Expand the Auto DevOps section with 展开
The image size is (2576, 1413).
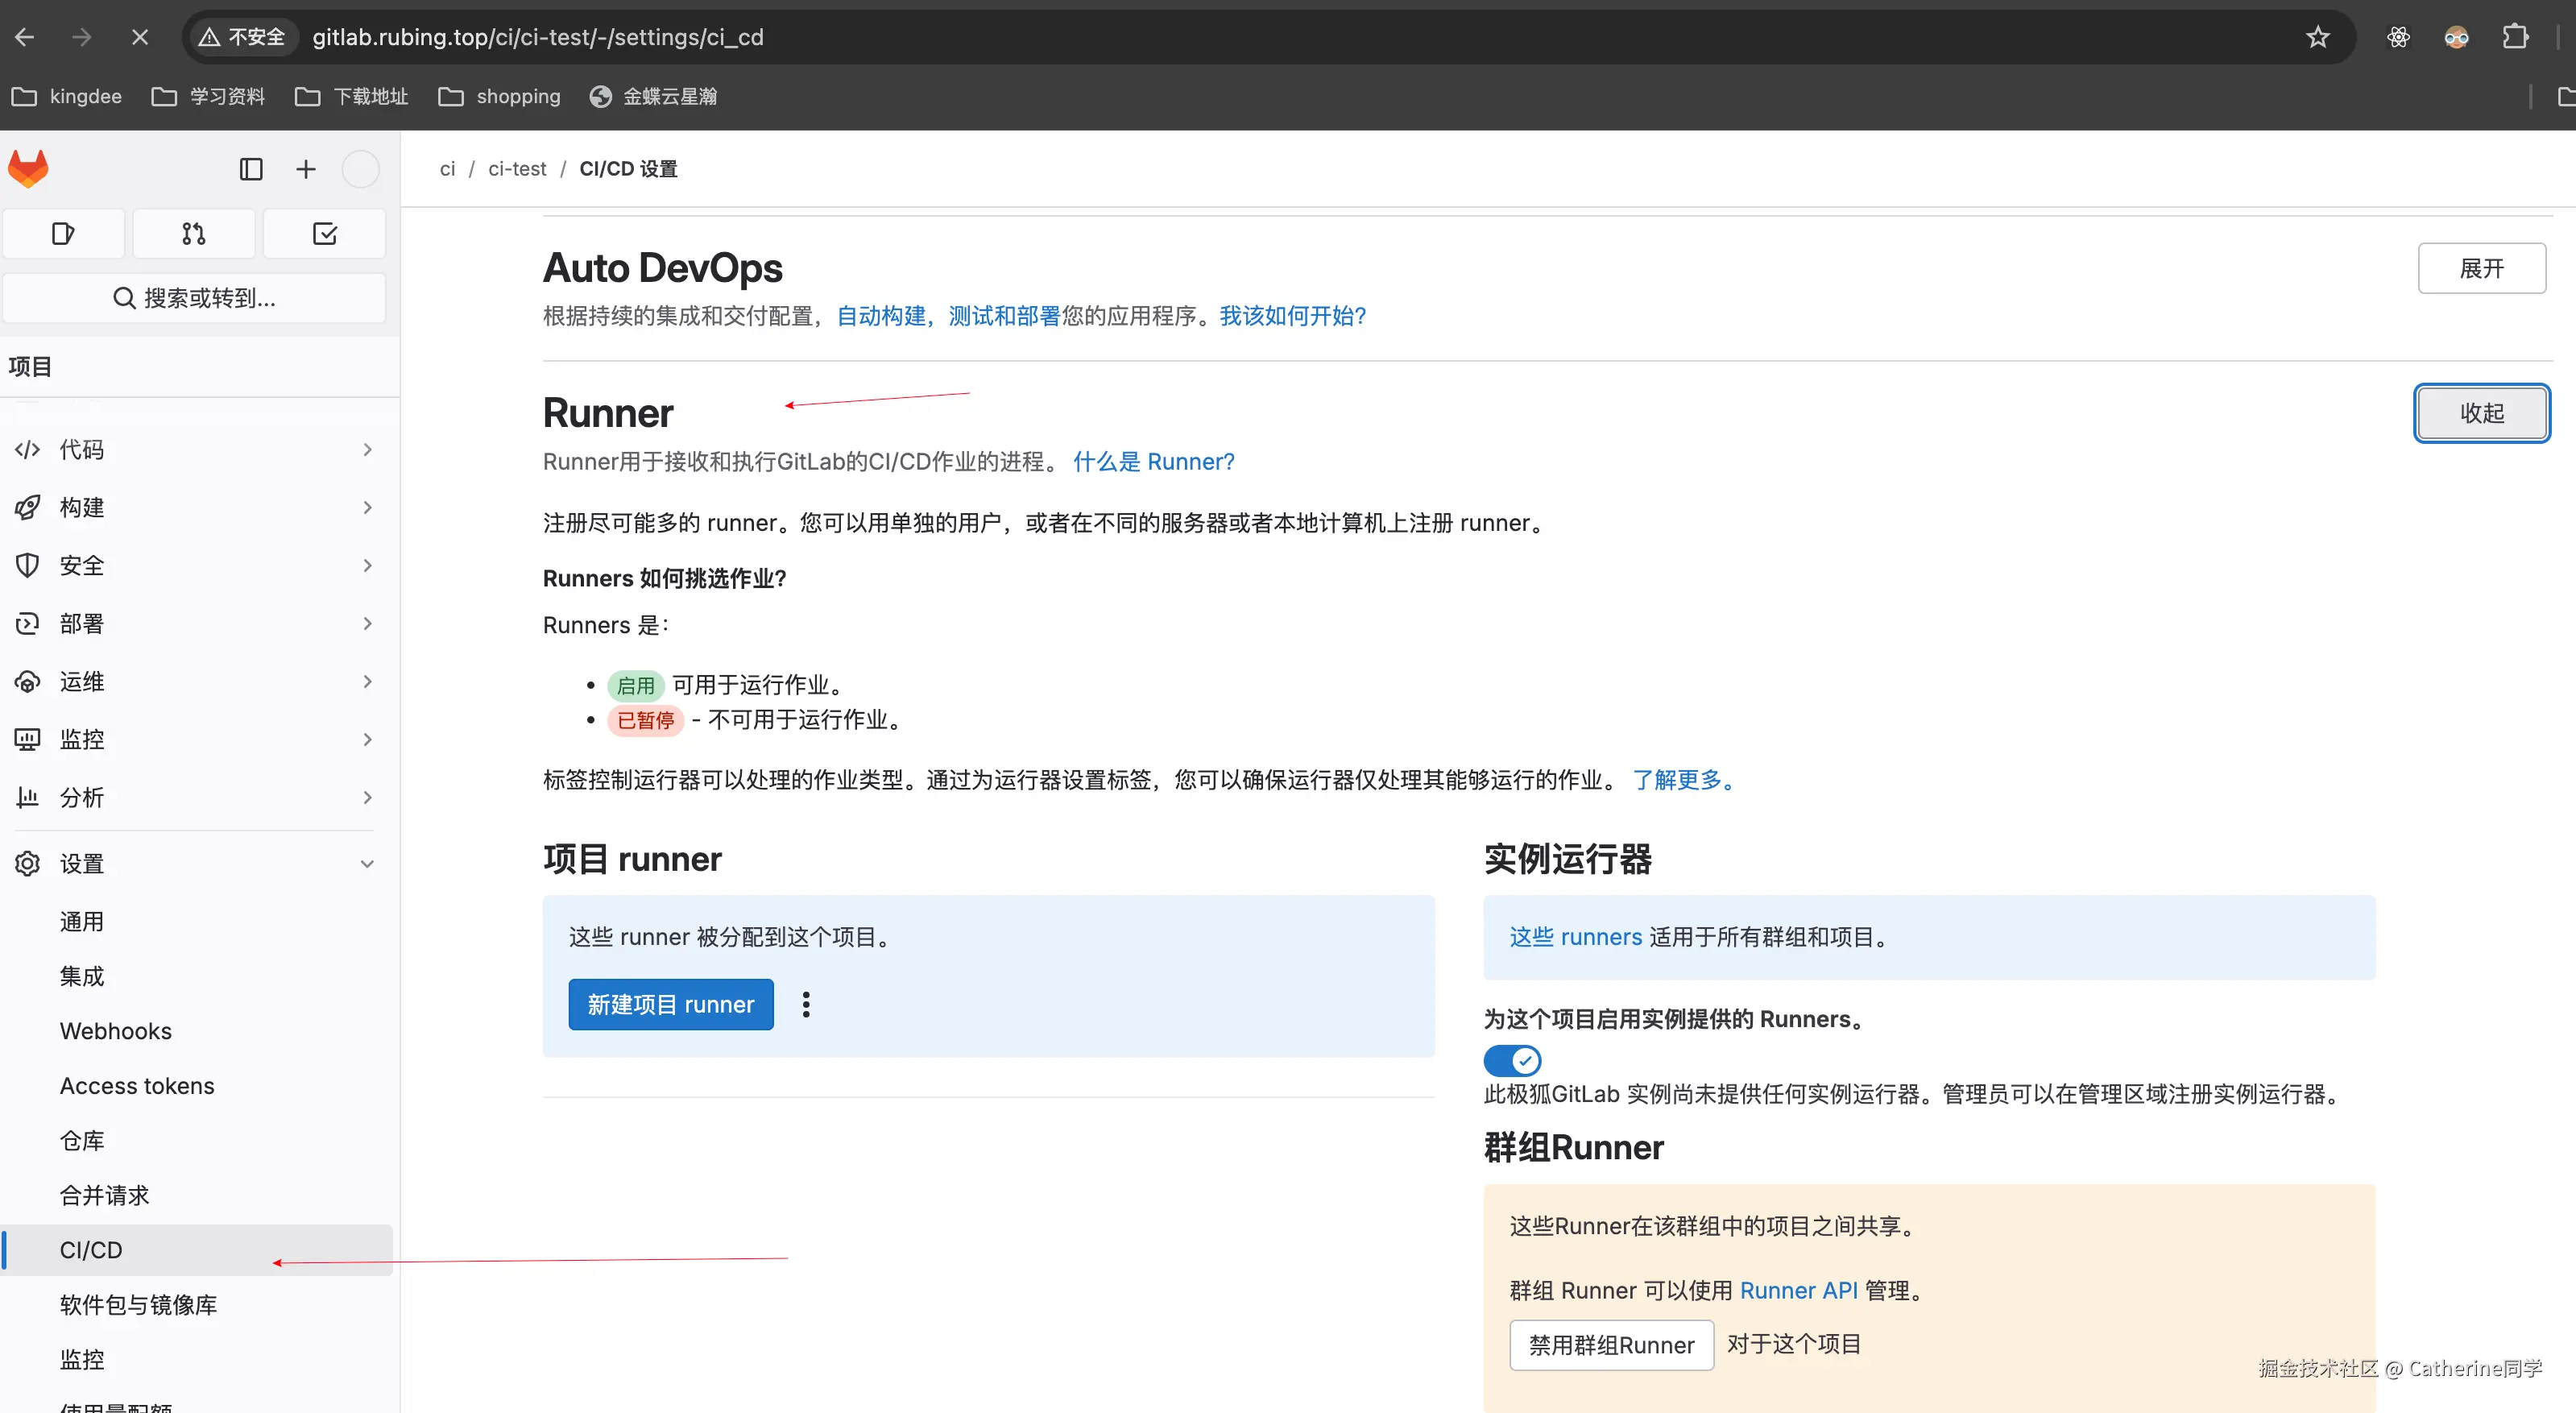2481,268
